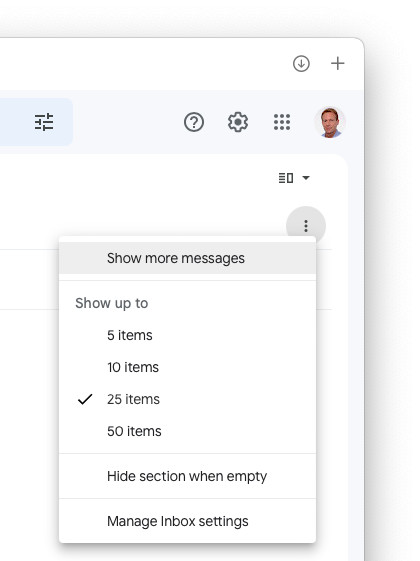Open Gmail support help icon
The image size is (420, 561).
coord(194,122)
